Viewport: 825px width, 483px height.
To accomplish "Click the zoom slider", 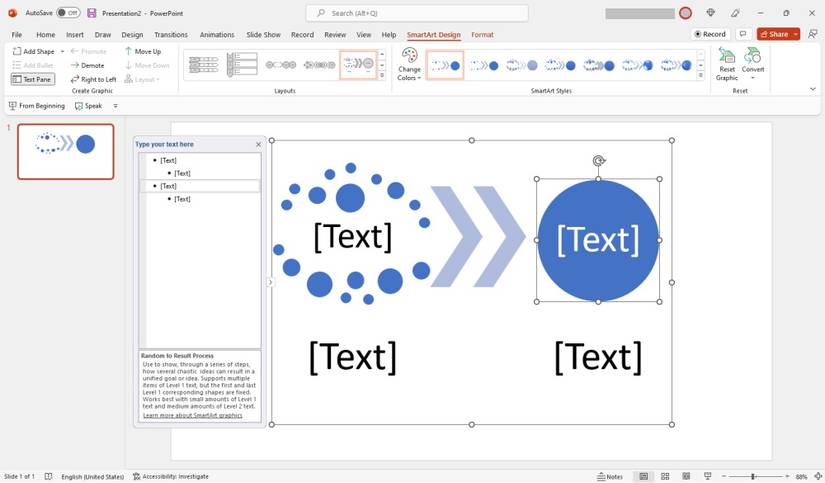I will [756, 476].
